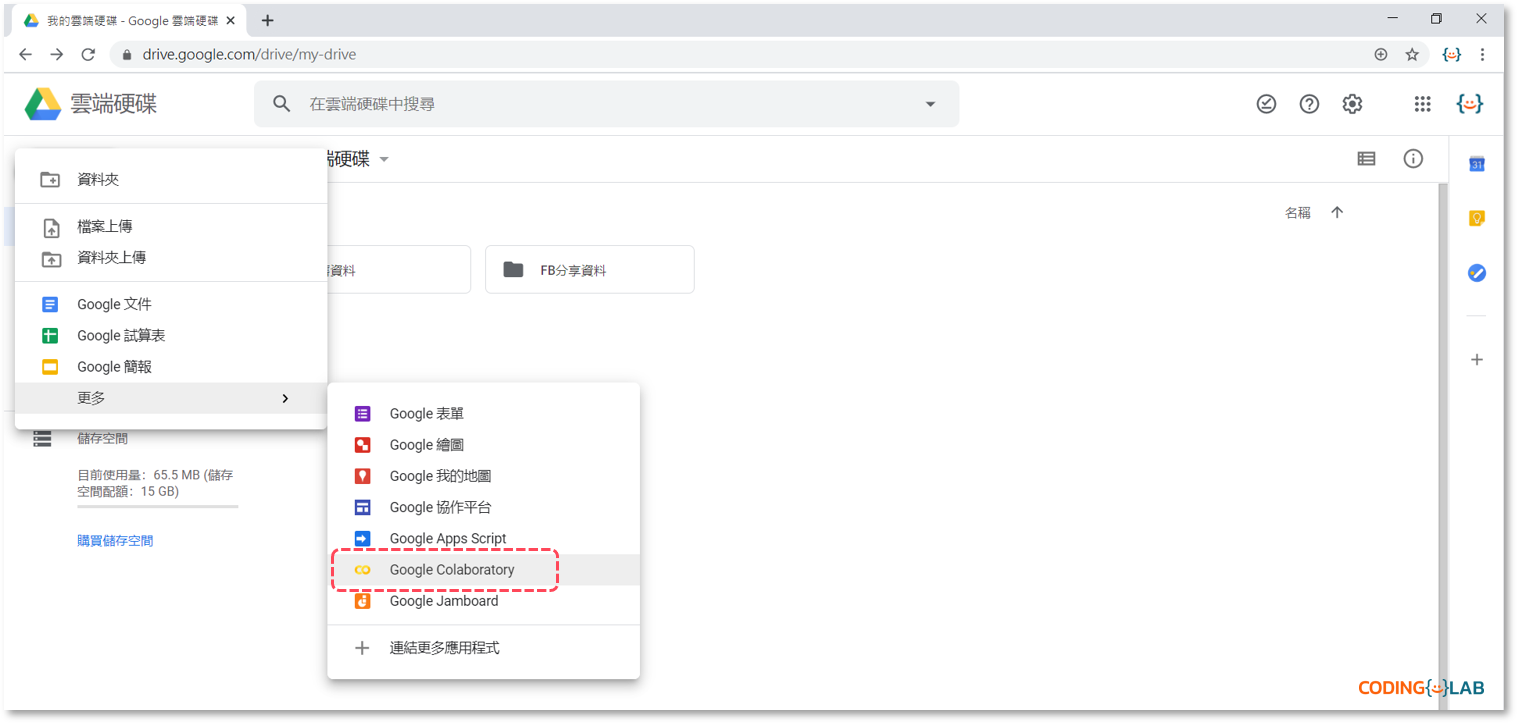Click the 購買儲存空間 link

116,541
